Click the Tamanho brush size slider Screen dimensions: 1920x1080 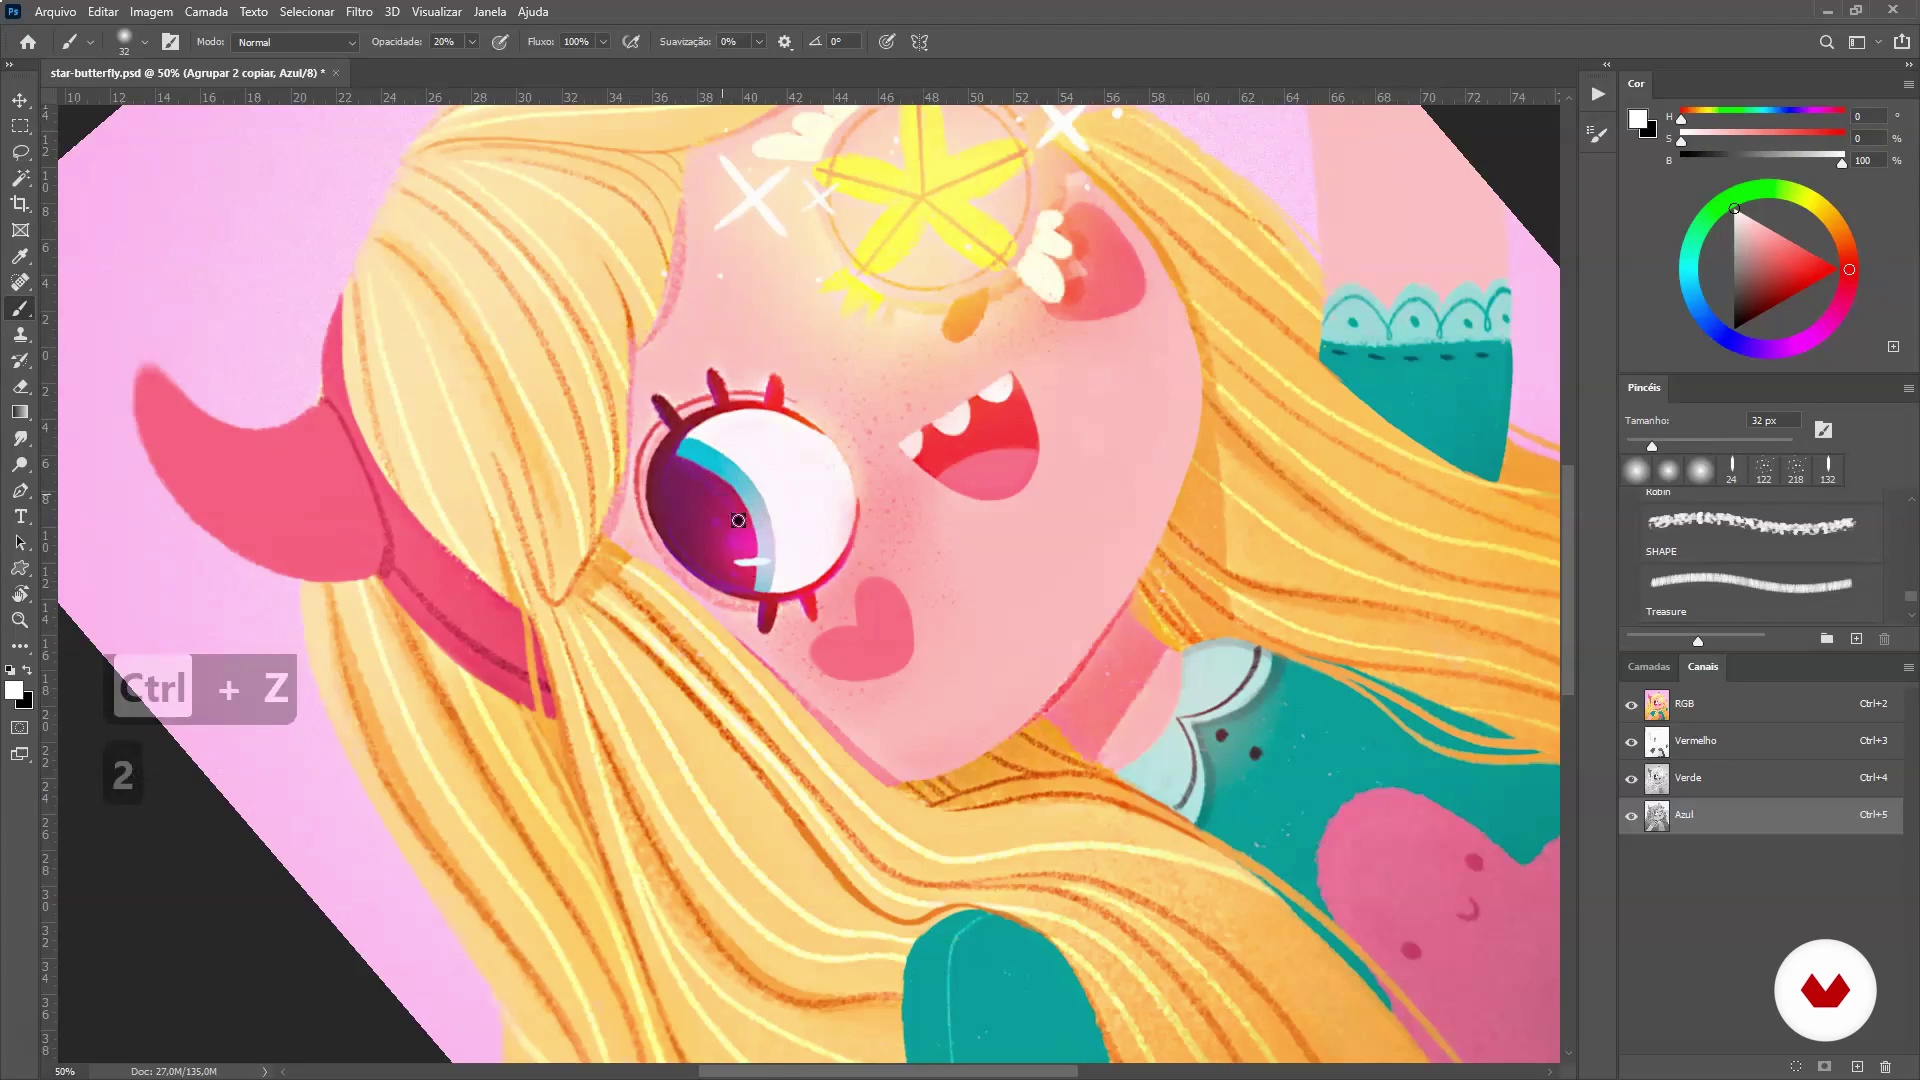[1708, 440]
